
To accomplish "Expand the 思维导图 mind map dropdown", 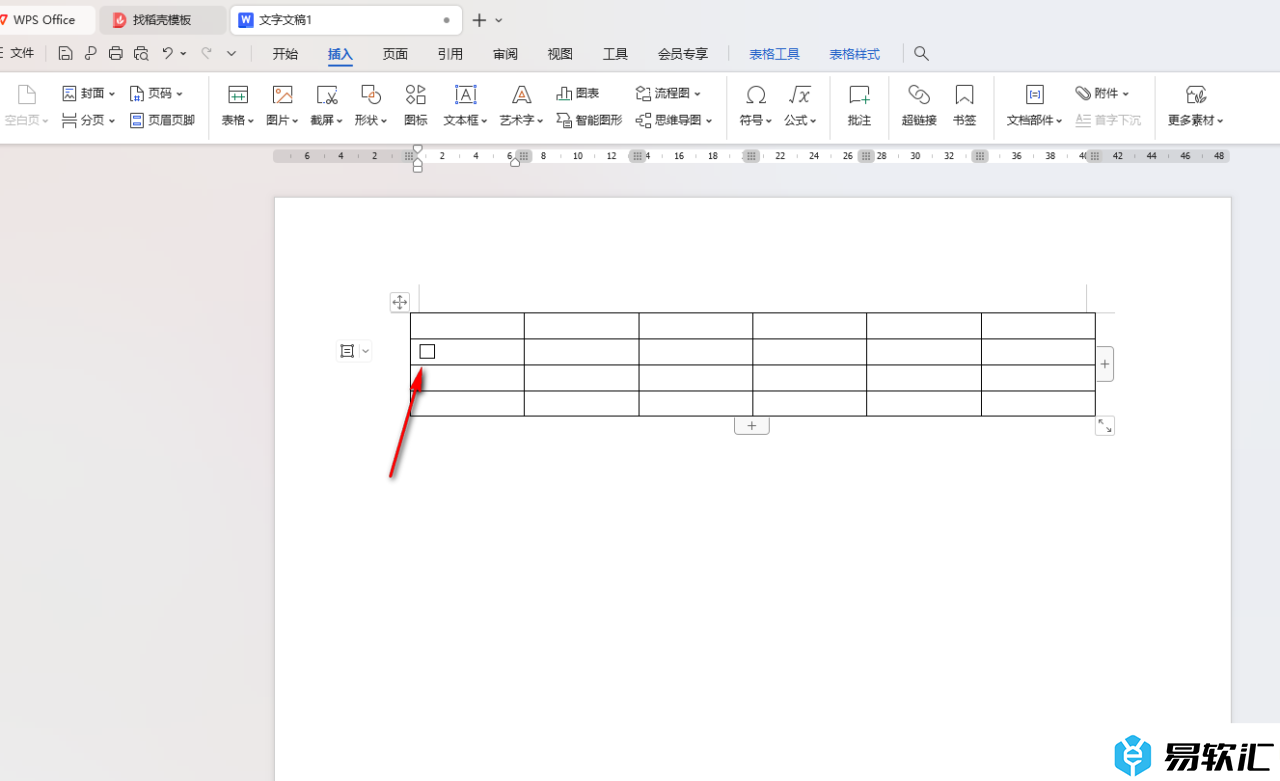I will 709,121.
